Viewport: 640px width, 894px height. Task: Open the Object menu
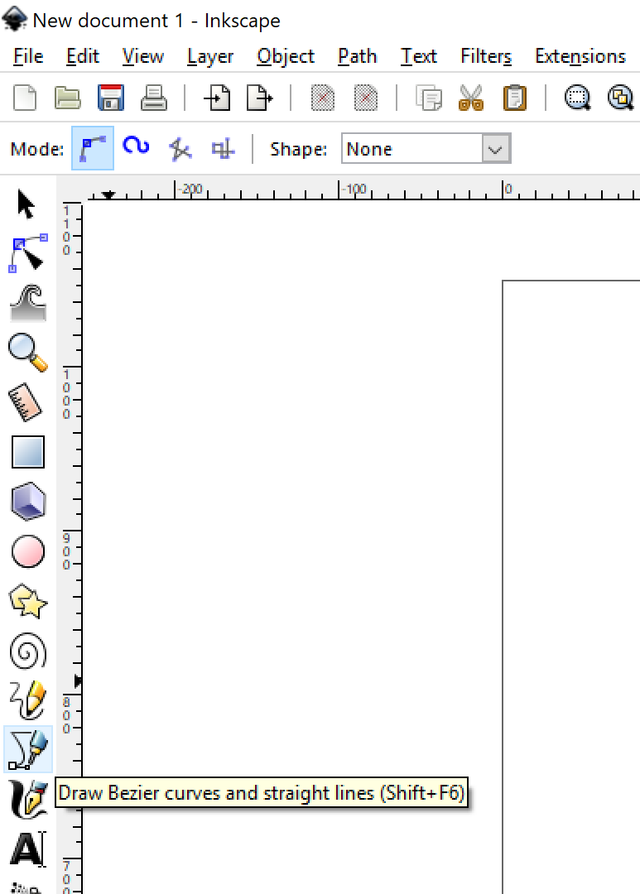[x=286, y=56]
